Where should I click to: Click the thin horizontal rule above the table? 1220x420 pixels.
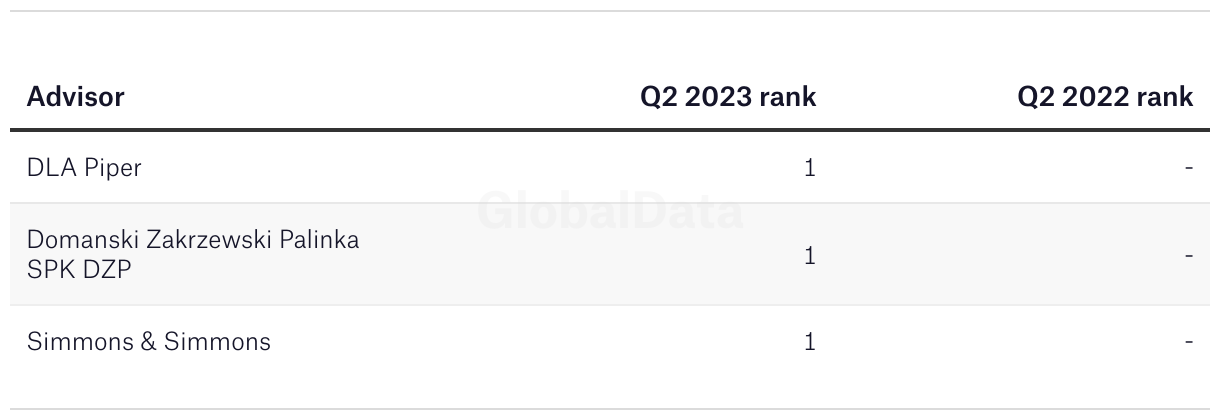610,11
